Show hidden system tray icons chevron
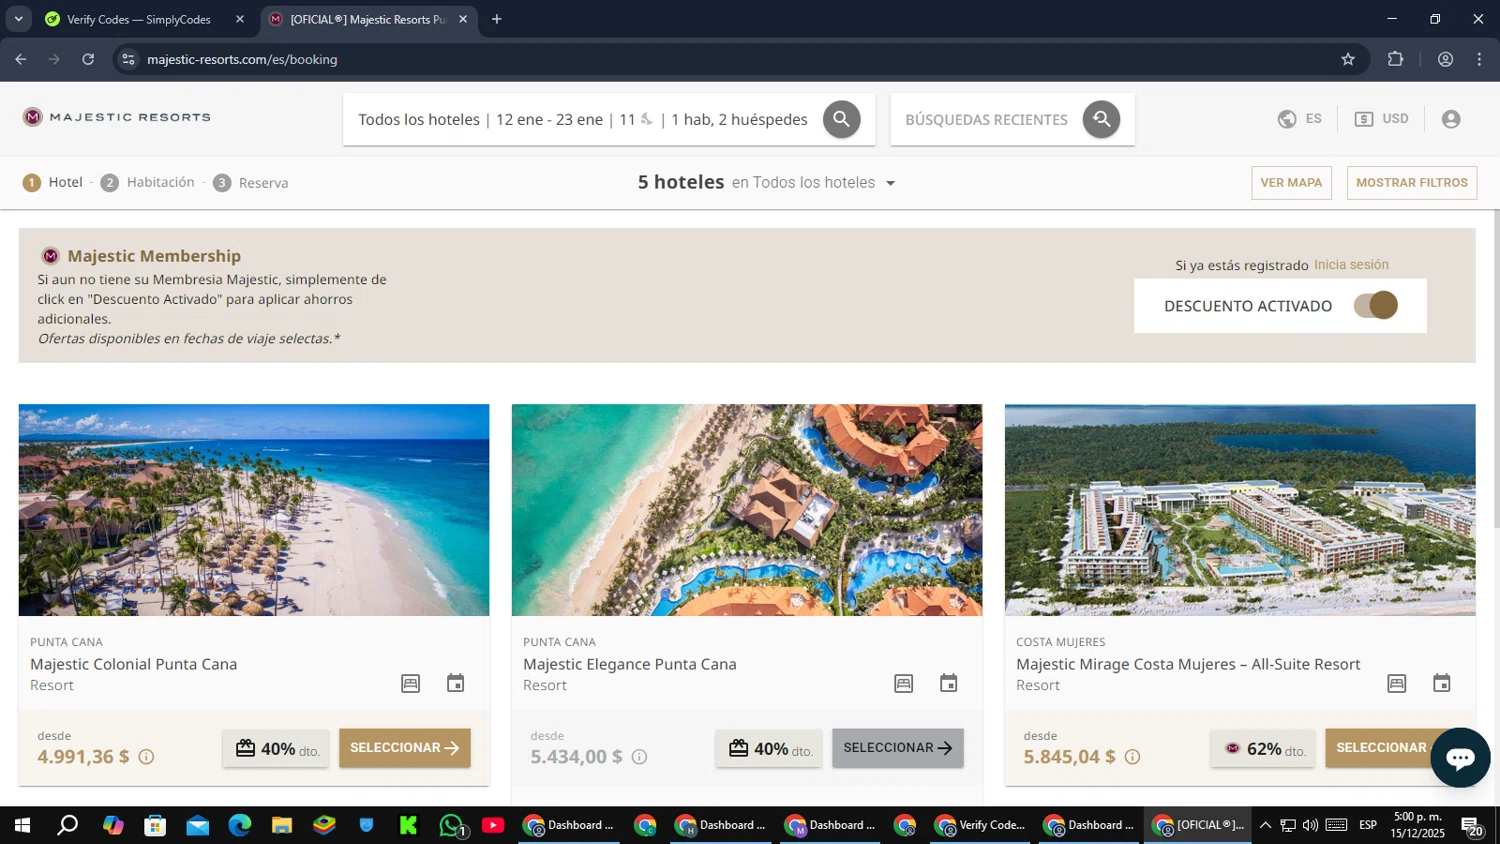The width and height of the screenshot is (1500, 844). [1265, 825]
